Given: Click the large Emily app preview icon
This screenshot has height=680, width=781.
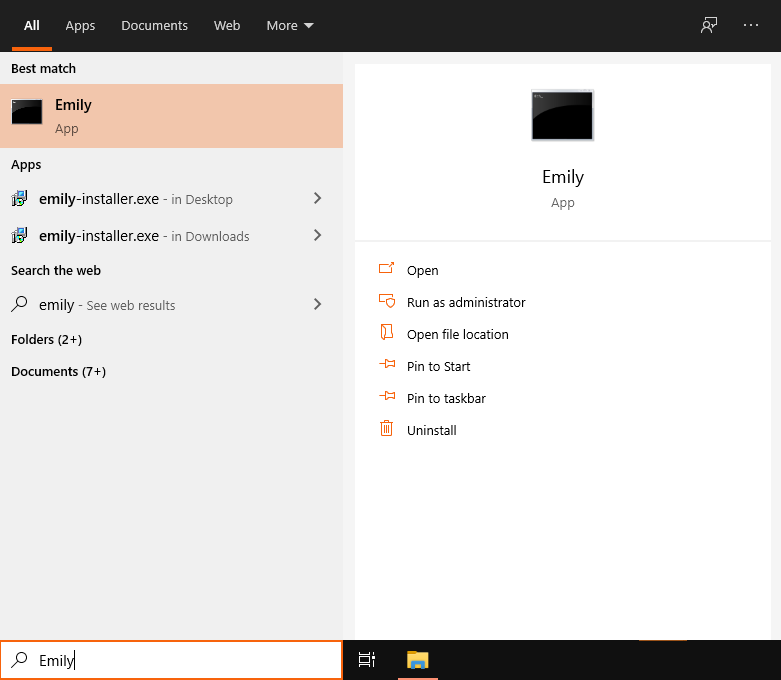Looking at the screenshot, I should (562, 115).
